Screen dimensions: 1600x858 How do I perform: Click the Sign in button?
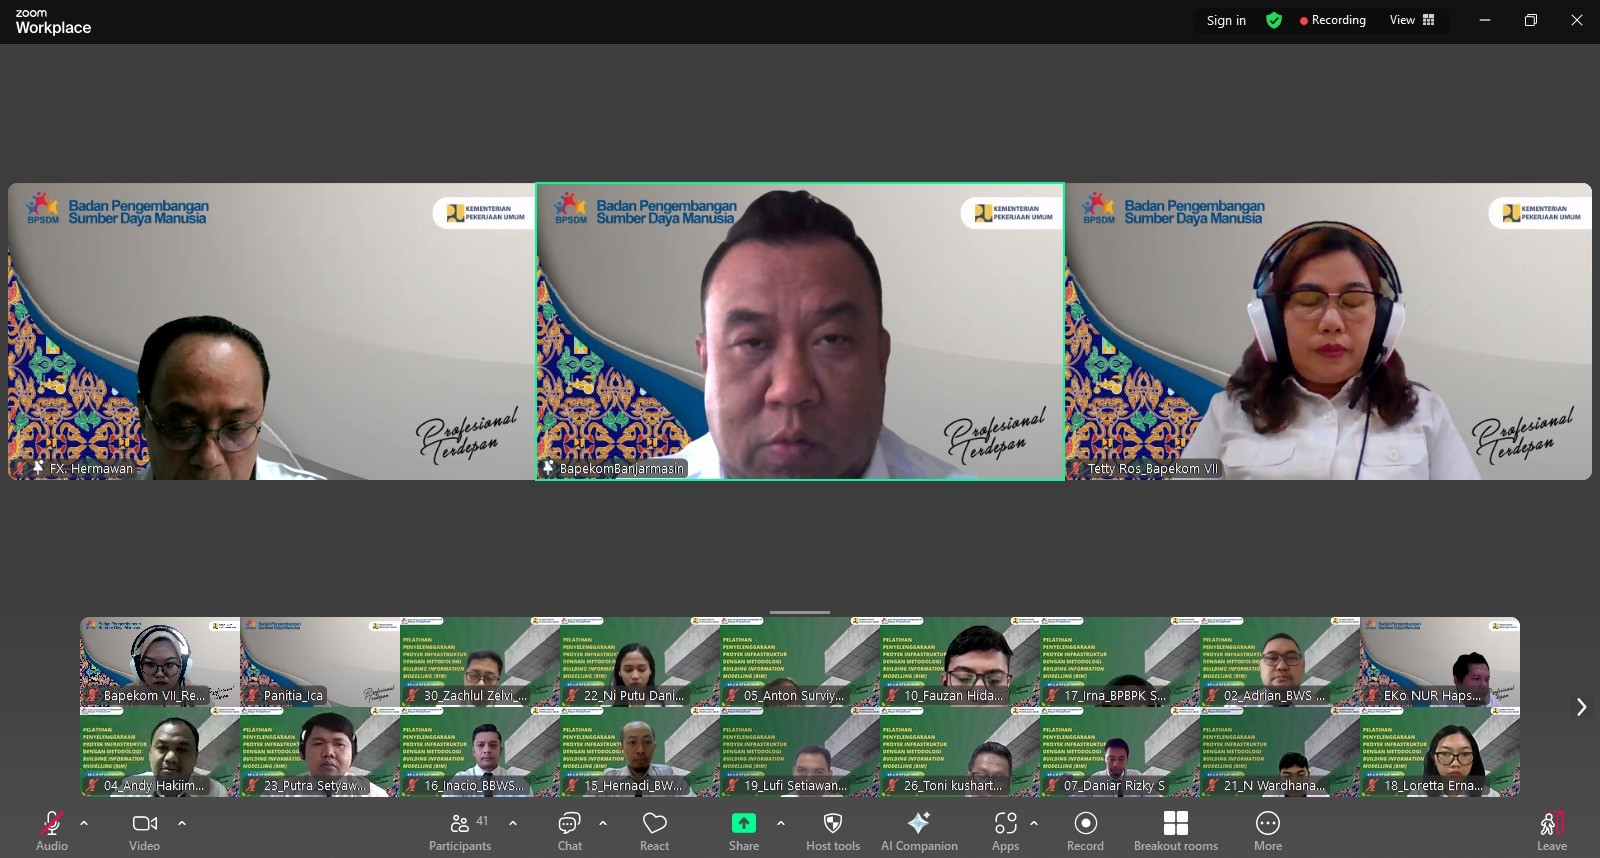point(1226,20)
